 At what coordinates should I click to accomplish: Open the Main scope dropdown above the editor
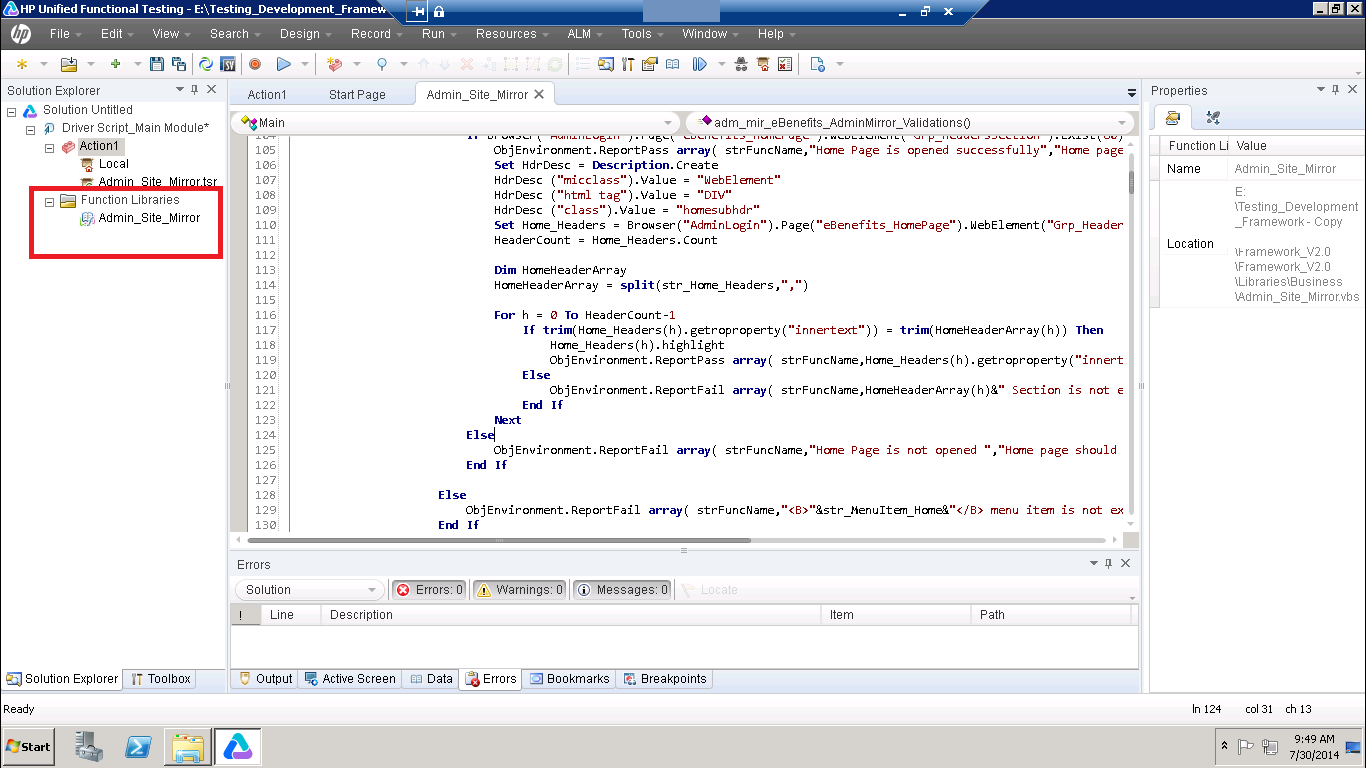[x=668, y=122]
